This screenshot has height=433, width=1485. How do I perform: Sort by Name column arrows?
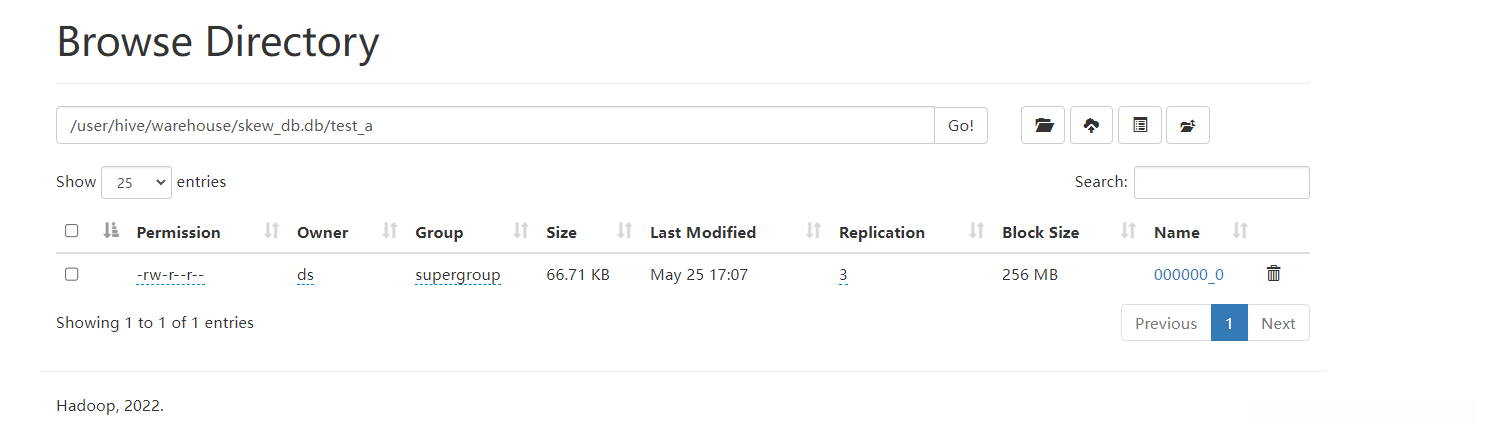point(1240,232)
